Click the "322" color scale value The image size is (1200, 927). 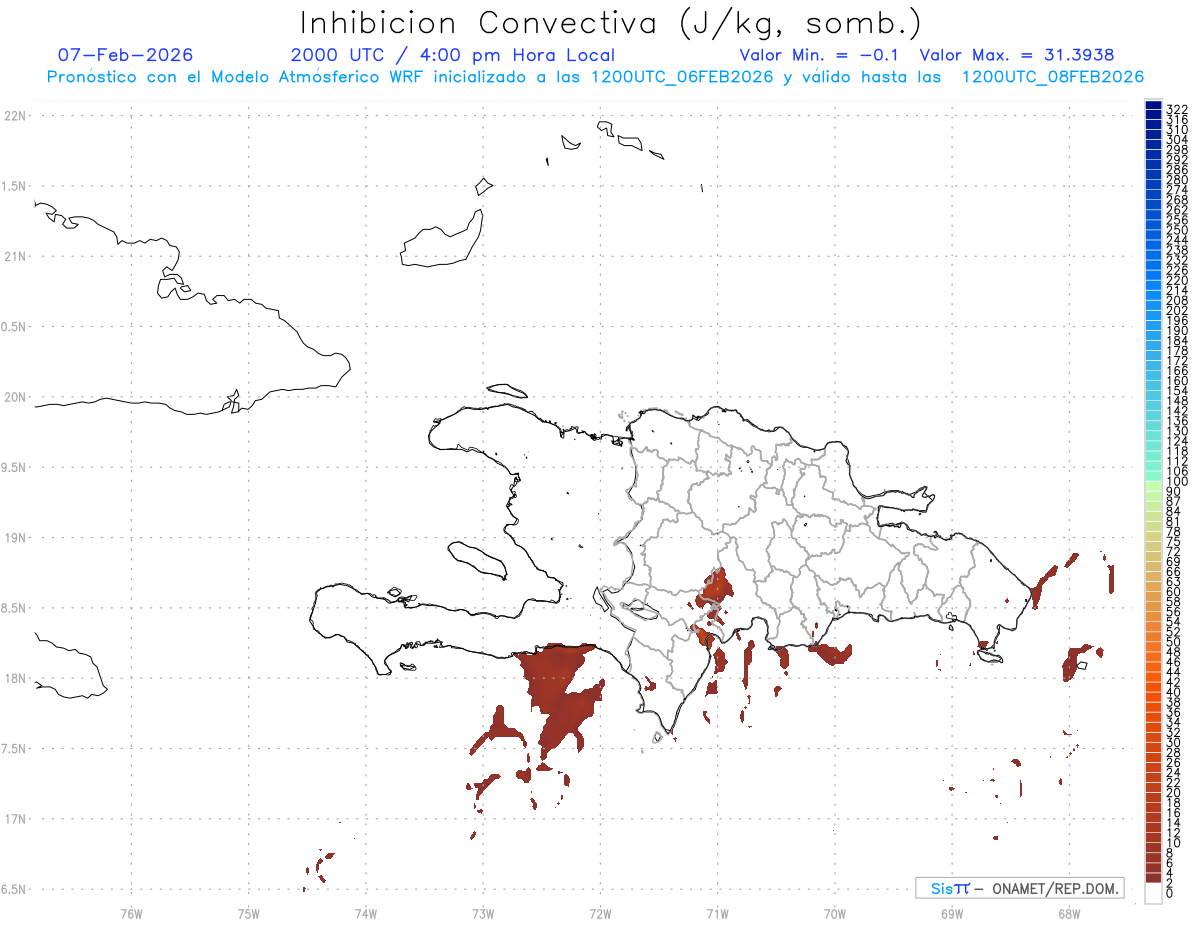click(1177, 108)
